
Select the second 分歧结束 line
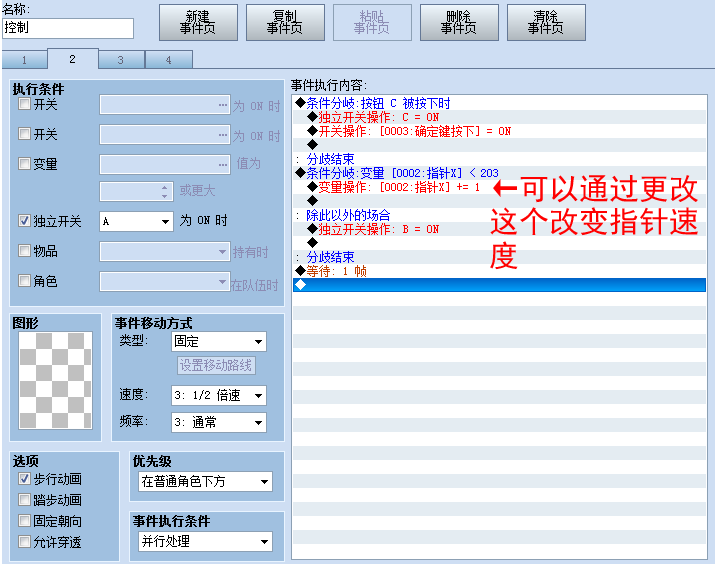click(x=499, y=257)
